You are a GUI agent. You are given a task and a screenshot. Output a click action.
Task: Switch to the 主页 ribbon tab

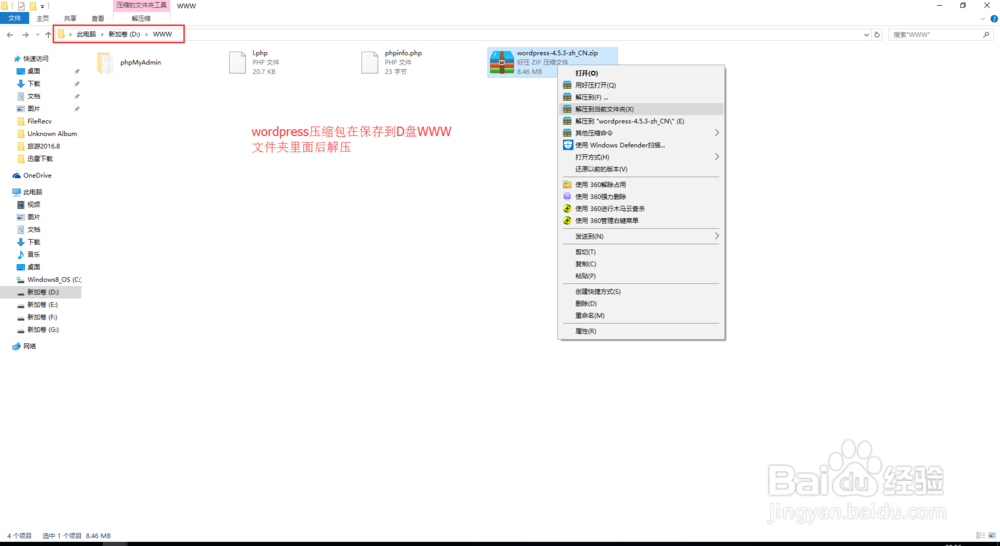click(x=43, y=18)
